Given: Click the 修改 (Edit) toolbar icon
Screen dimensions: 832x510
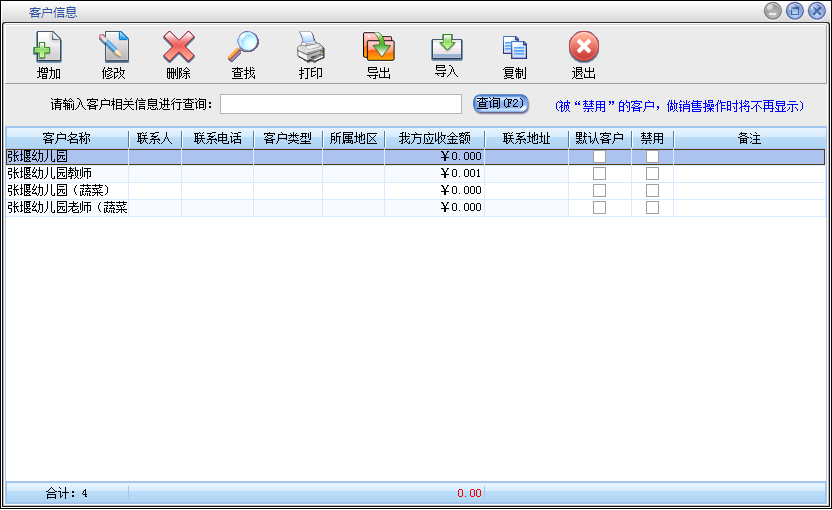Looking at the screenshot, I should (113, 48).
